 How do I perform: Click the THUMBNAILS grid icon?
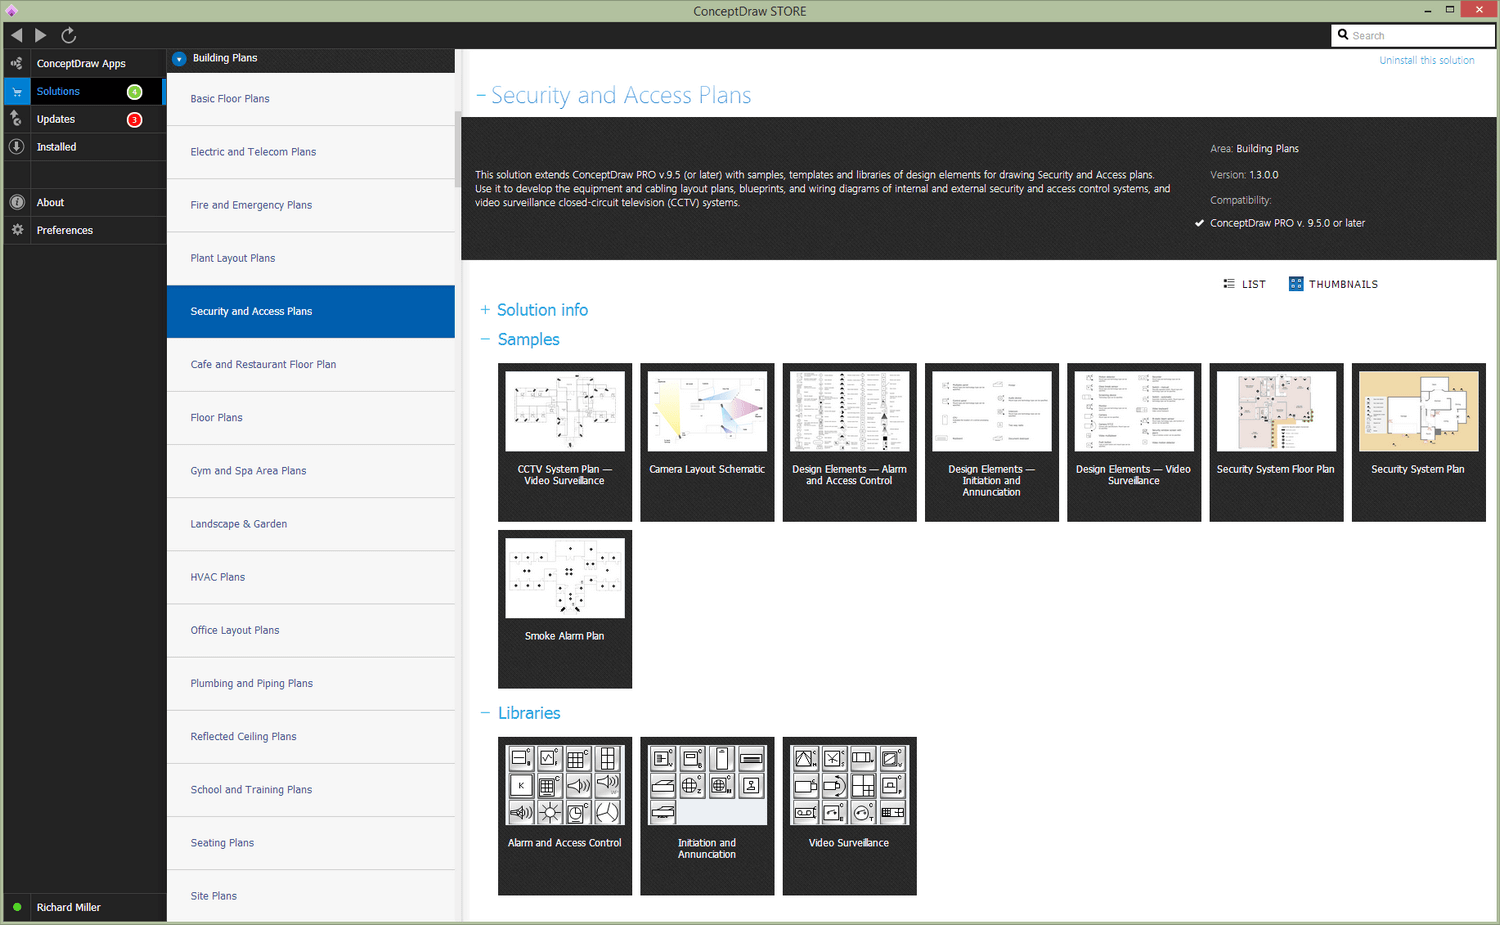(1296, 284)
